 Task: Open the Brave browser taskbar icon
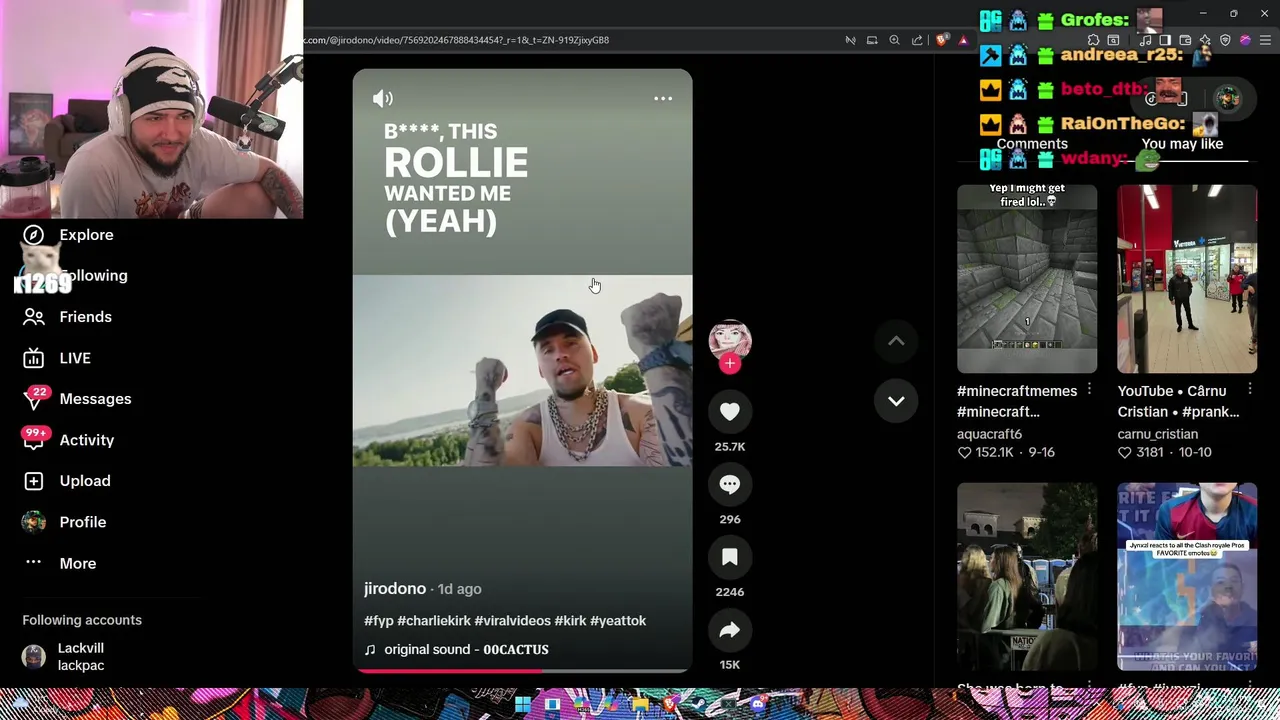point(670,704)
